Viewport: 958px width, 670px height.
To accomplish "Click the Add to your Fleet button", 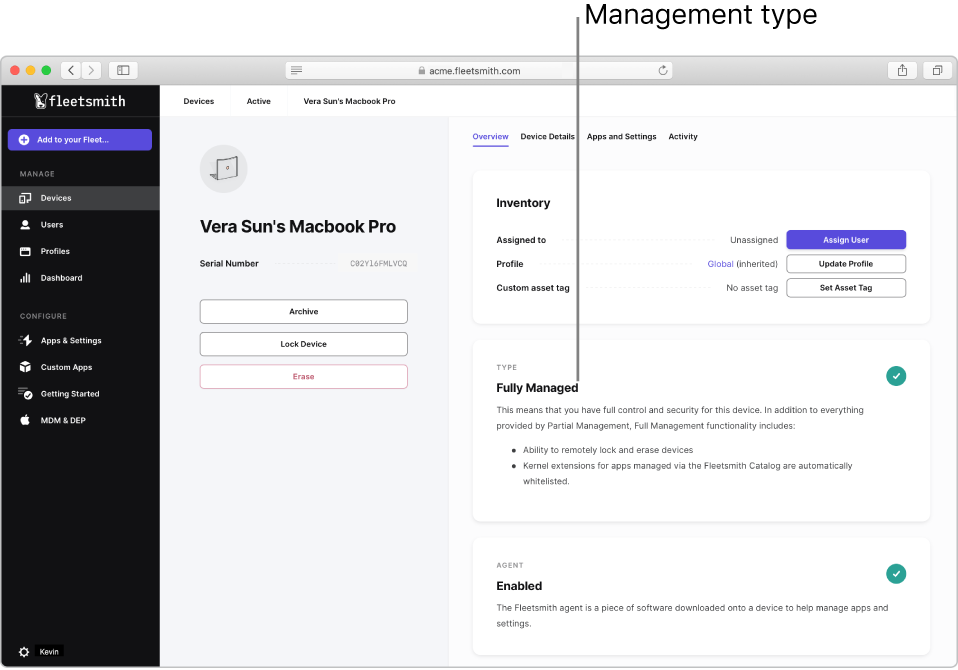I will click(80, 140).
